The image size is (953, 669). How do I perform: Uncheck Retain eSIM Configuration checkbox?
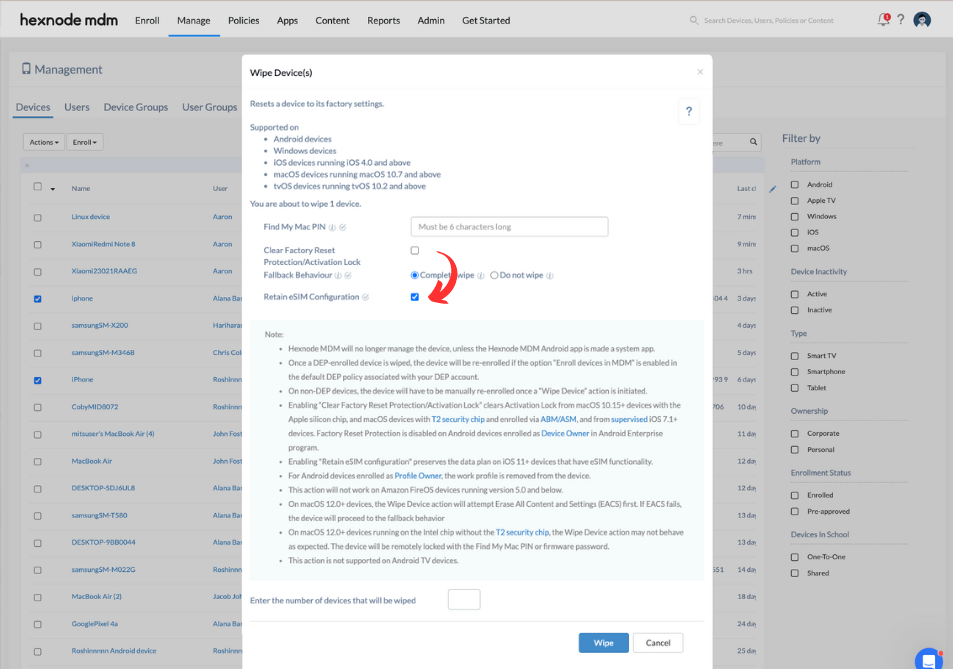click(x=415, y=297)
